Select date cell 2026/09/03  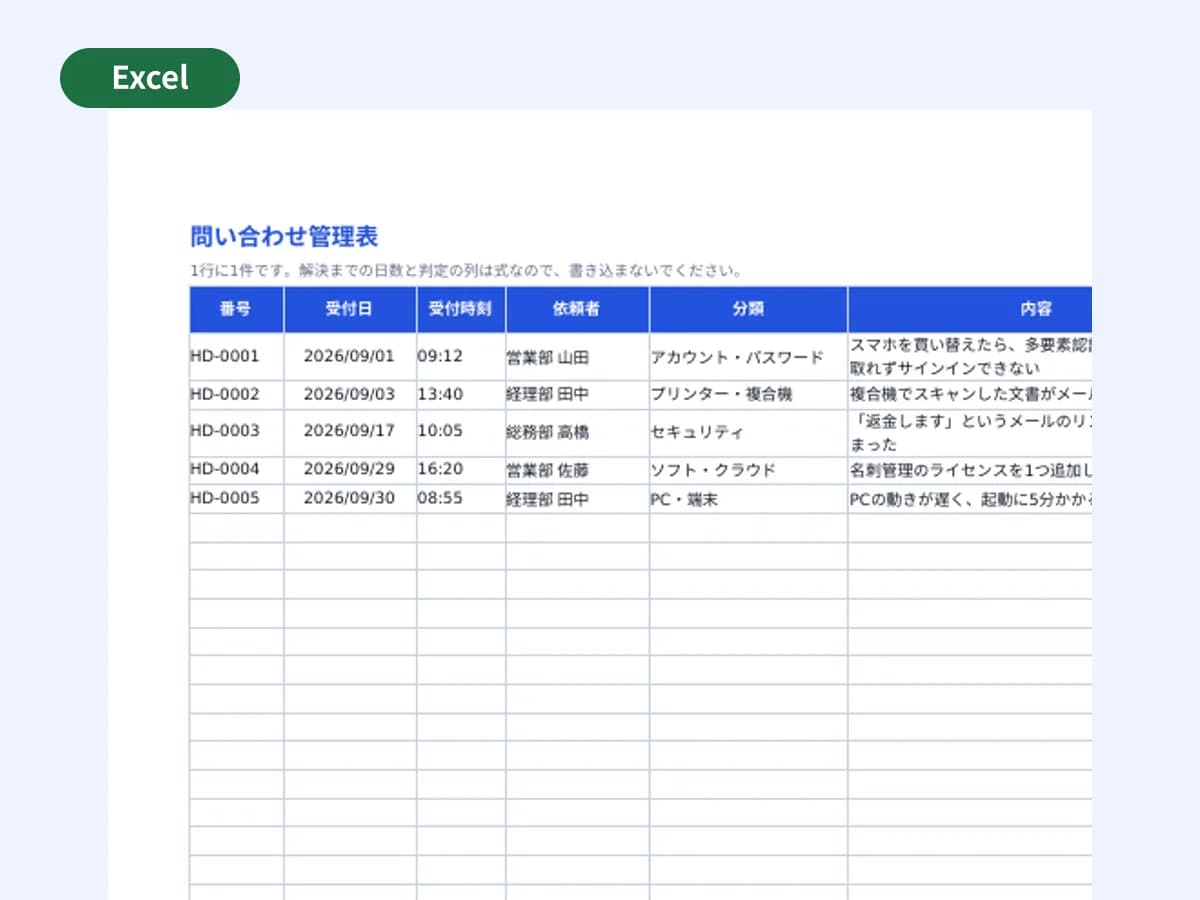350,394
